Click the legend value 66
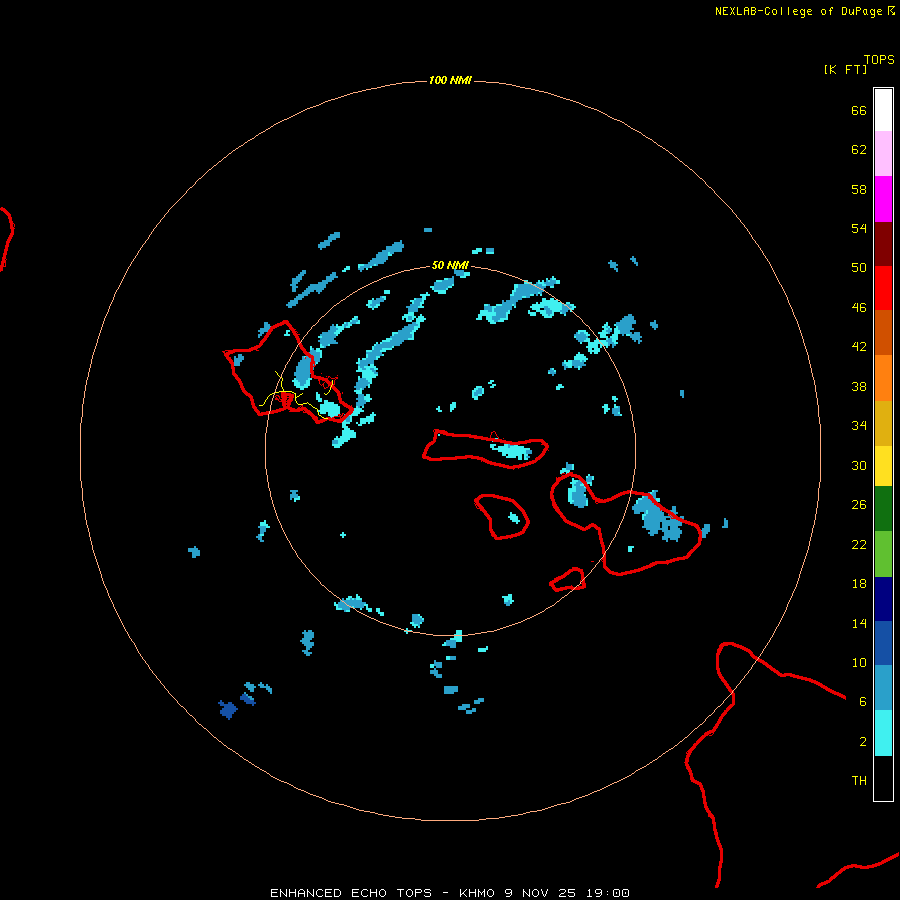This screenshot has height=900, width=900. (x=859, y=111)
